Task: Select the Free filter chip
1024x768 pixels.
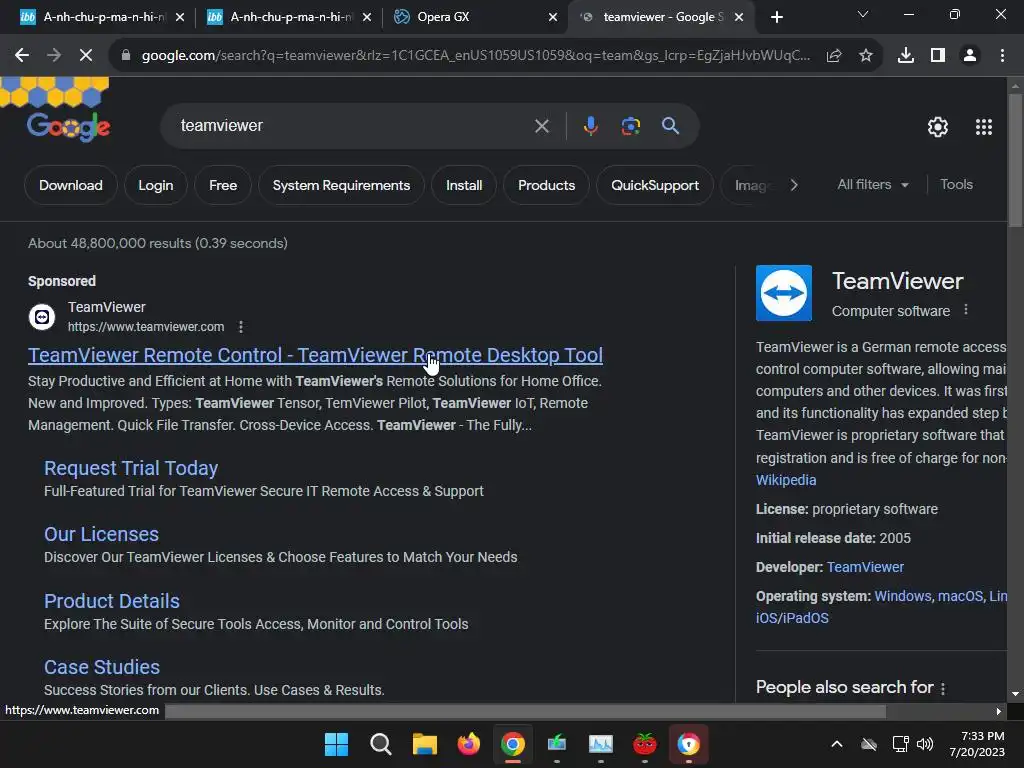Action: point(223,185)
